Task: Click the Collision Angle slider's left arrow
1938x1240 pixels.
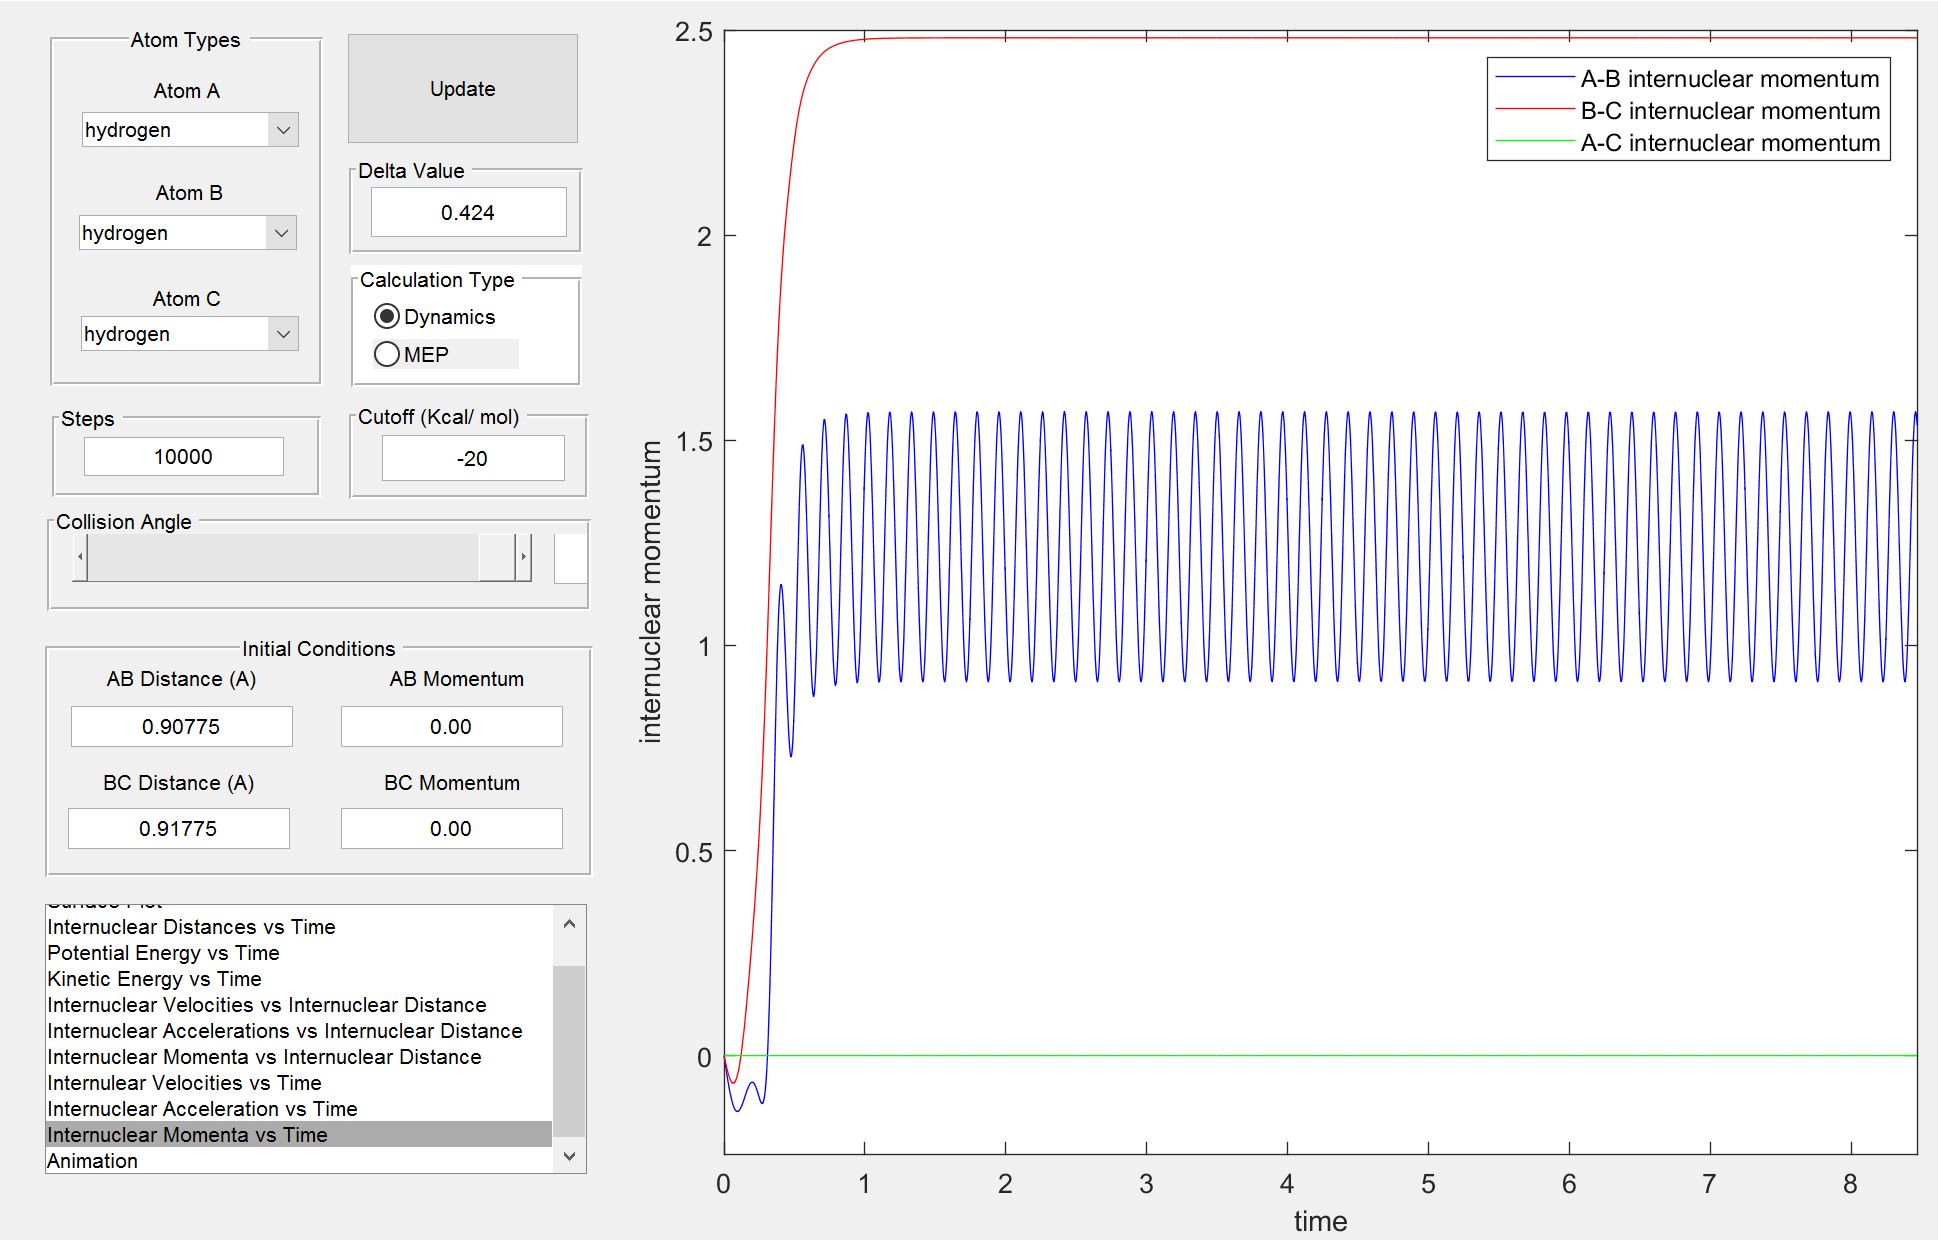Action: tap(80, 557)
